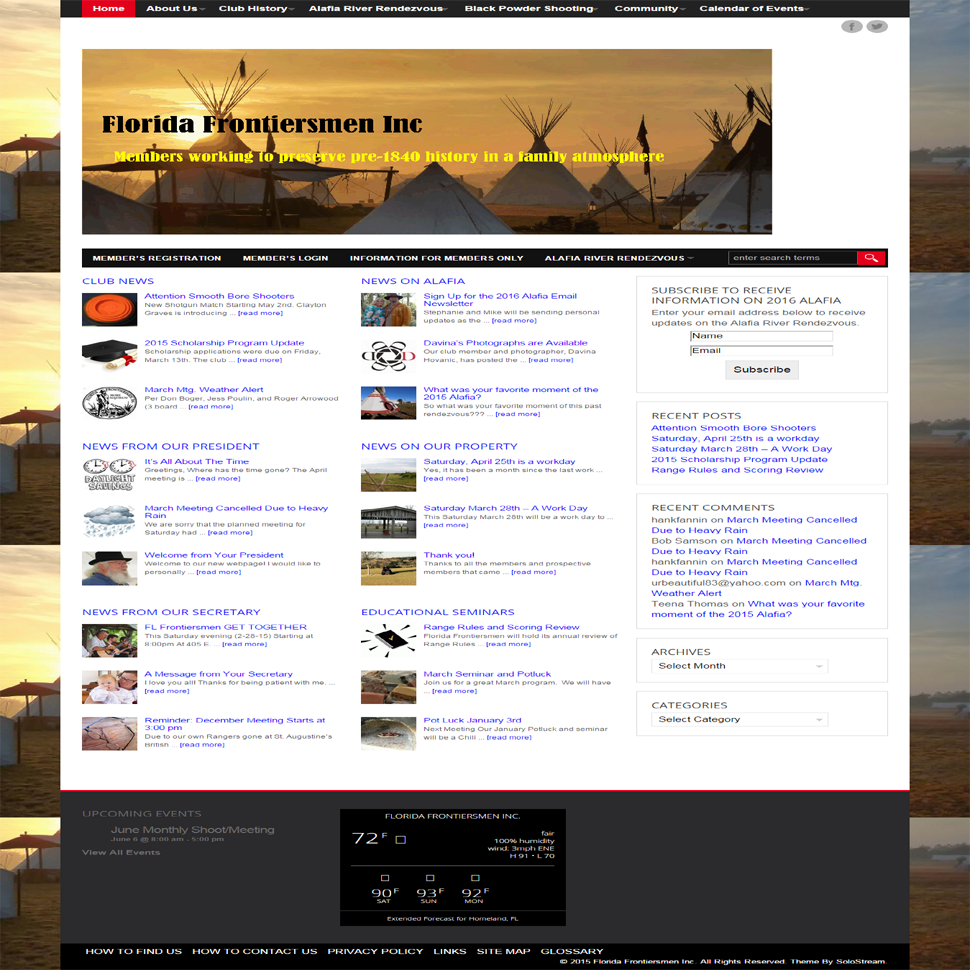Open the club seal thumbnail for Weather Alert

pos(109,403)
